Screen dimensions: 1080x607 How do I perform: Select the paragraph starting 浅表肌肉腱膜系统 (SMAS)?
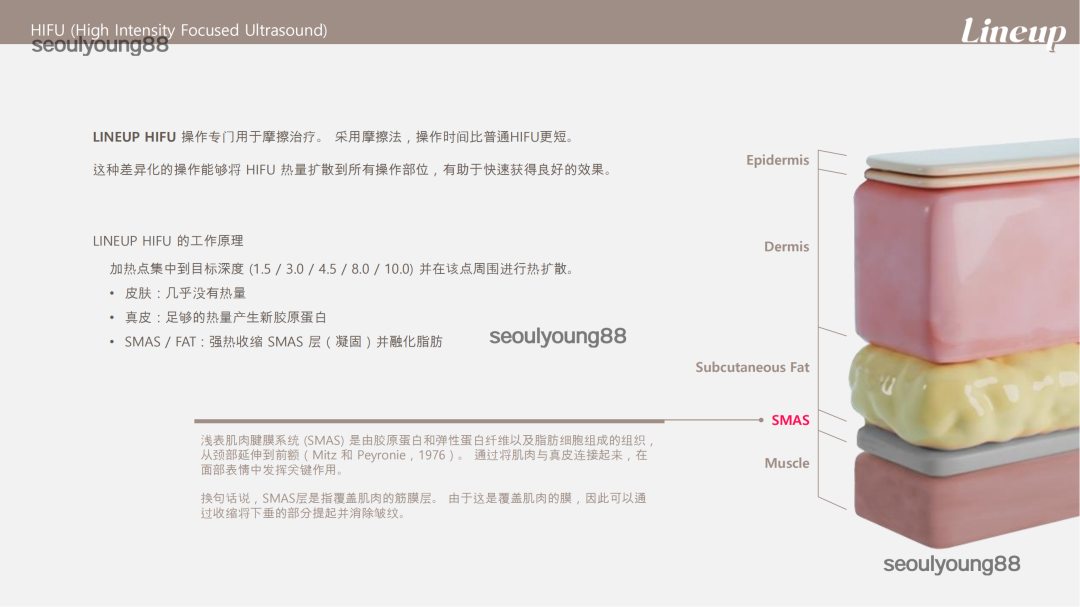coord(427,455)
